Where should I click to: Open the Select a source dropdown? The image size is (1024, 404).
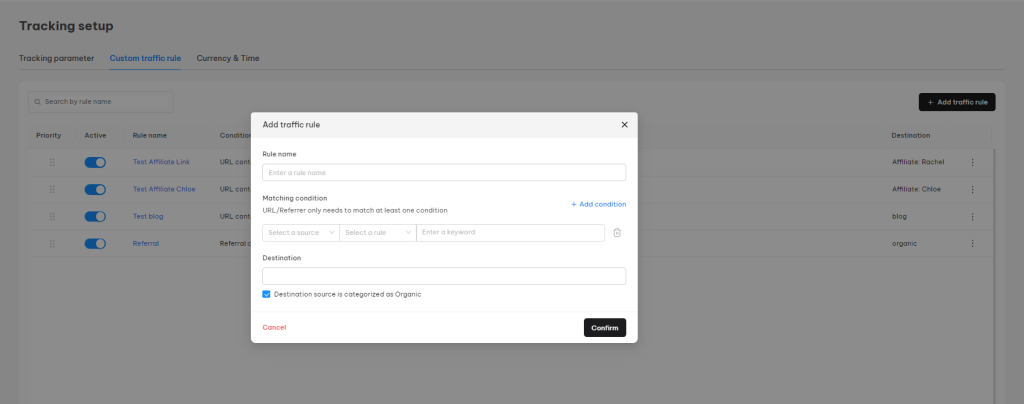point(300,232)
